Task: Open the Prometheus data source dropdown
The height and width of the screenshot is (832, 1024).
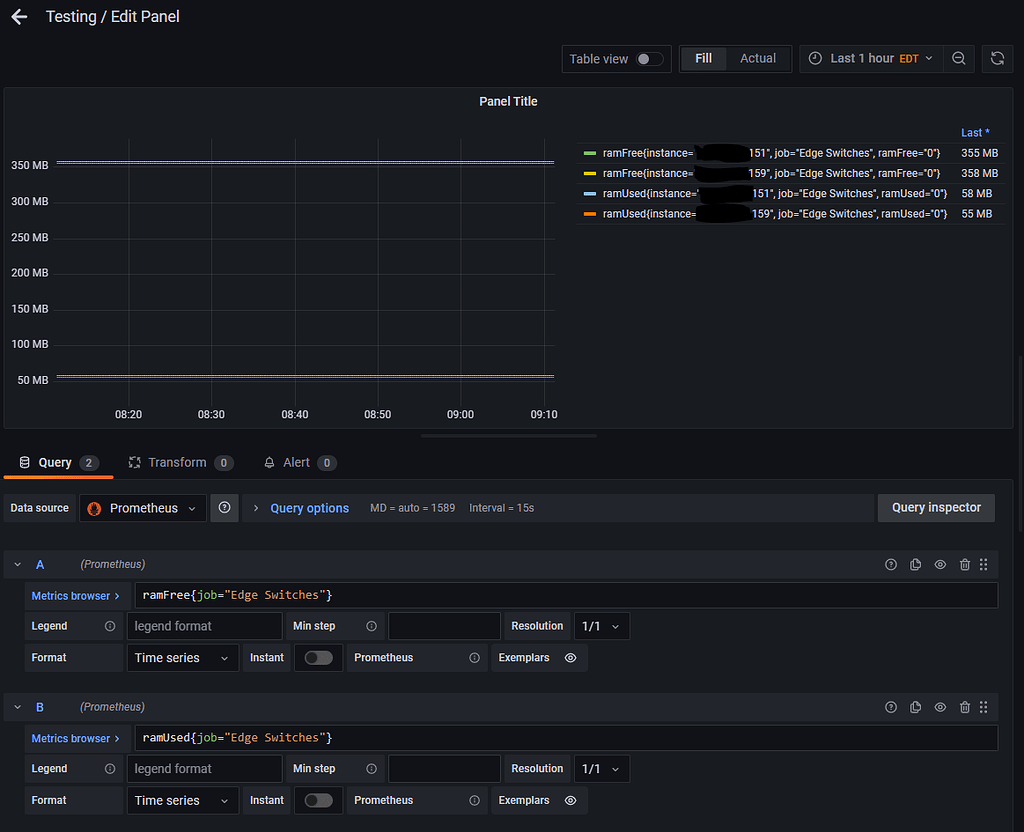Action: (144, 508)
